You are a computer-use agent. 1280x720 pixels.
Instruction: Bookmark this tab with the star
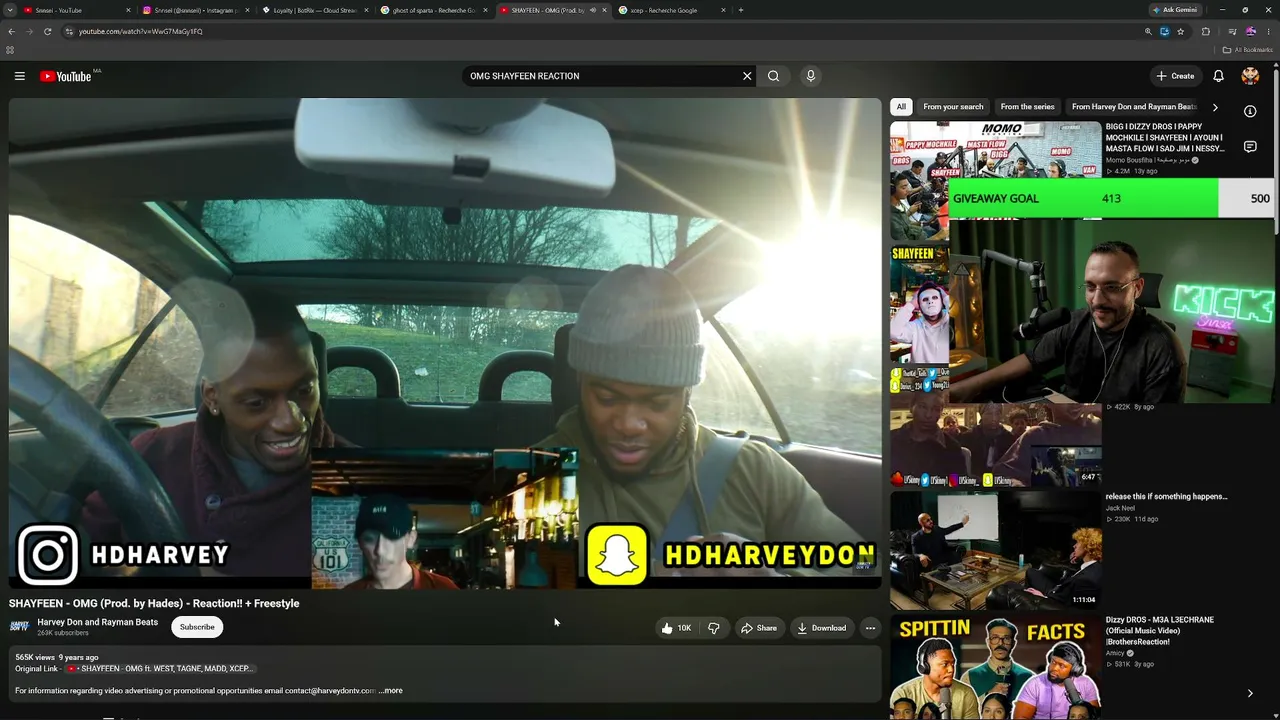1181,31
